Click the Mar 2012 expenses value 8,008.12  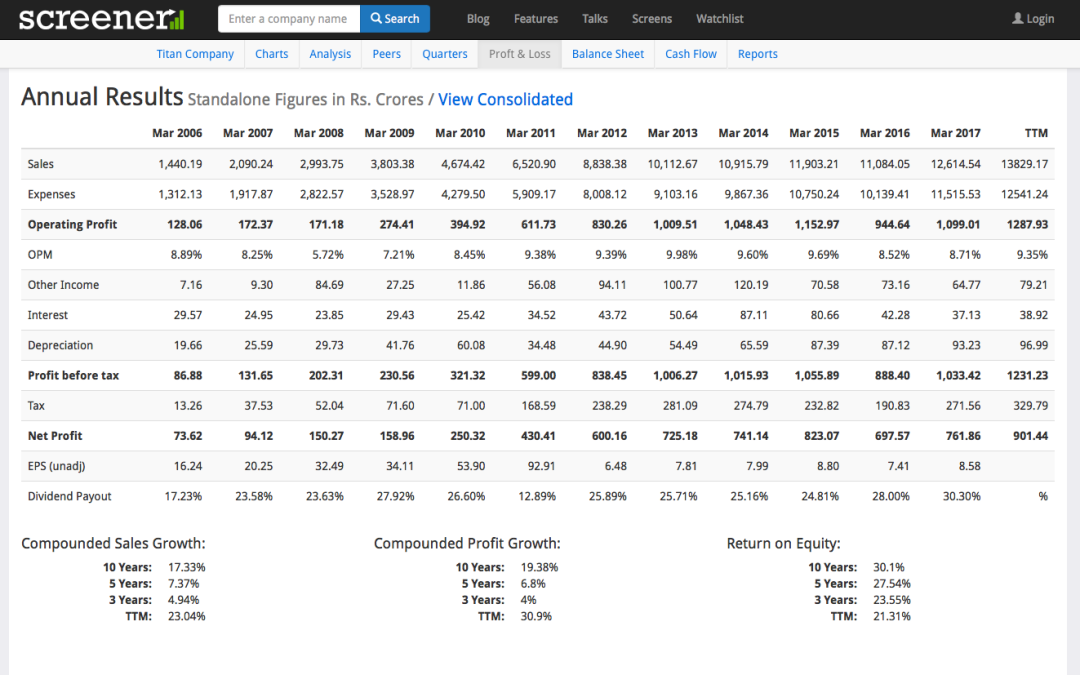point(605,194)
